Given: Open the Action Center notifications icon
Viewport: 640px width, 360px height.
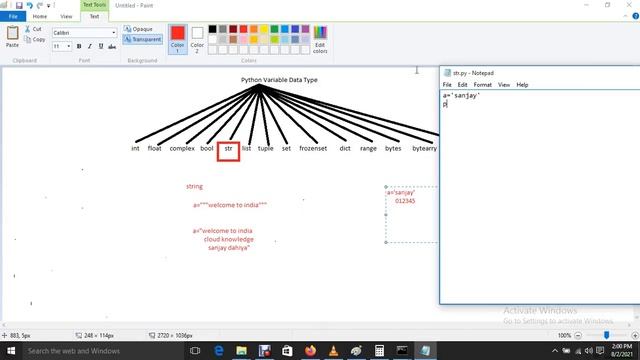Looking at the screenshot, I should pyautogui.click(x=600, y=351).
